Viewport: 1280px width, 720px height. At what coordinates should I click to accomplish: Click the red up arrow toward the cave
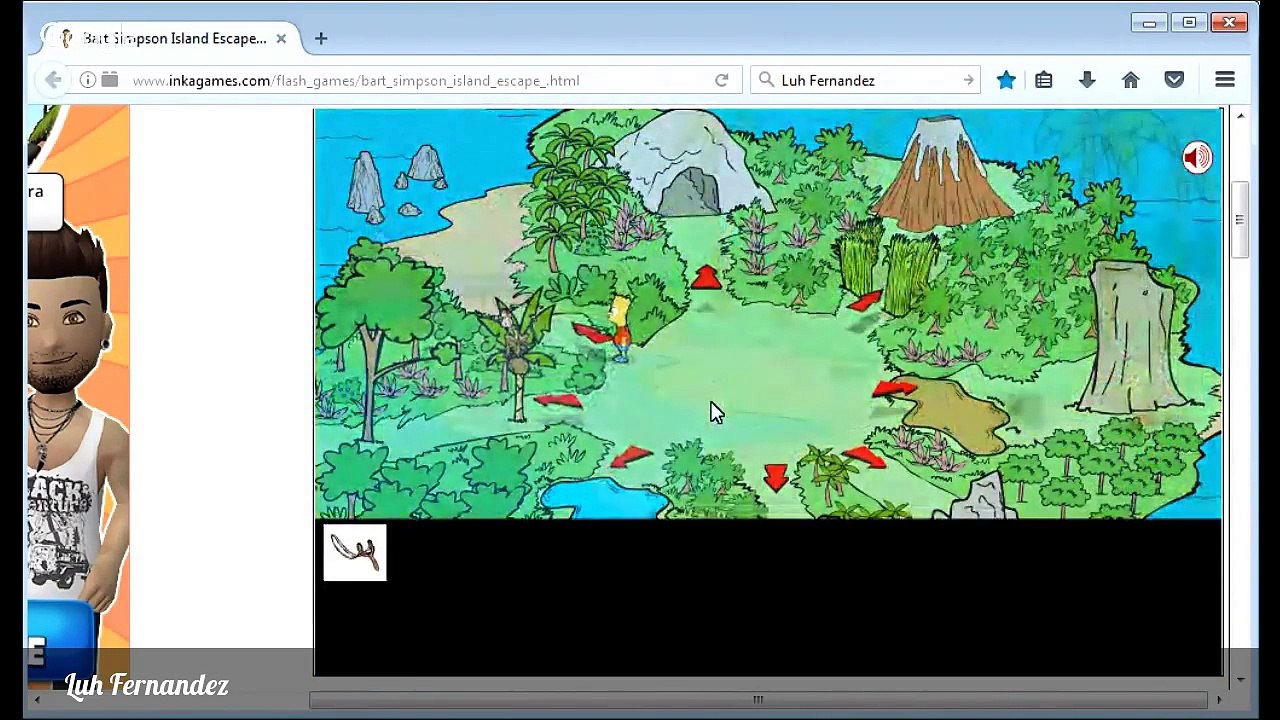pos(706,277)
